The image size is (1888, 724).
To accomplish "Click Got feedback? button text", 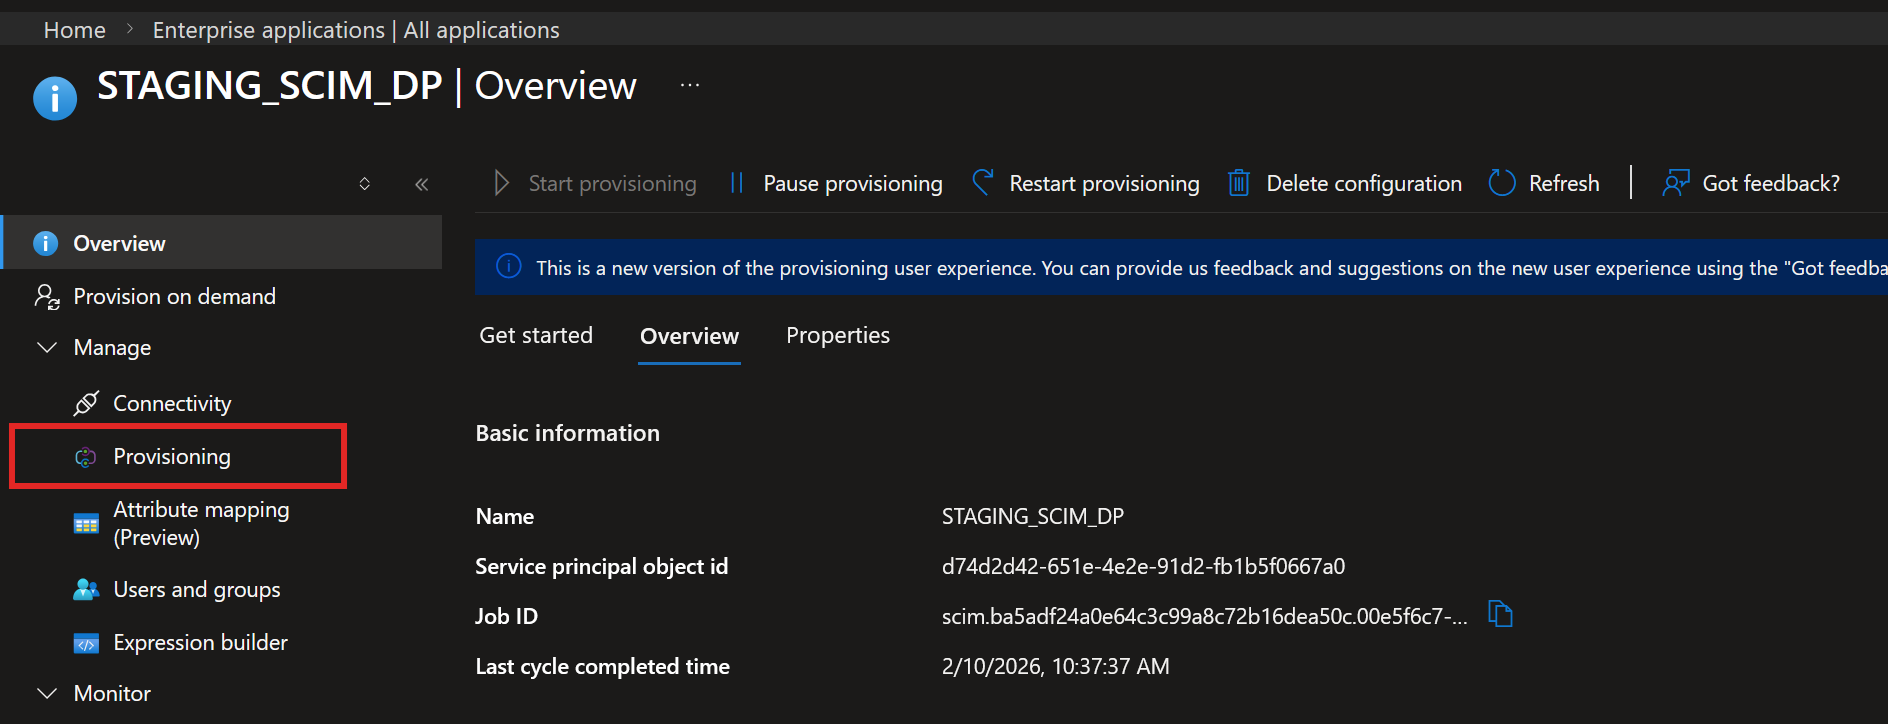I will click(x=1771, y=183).
